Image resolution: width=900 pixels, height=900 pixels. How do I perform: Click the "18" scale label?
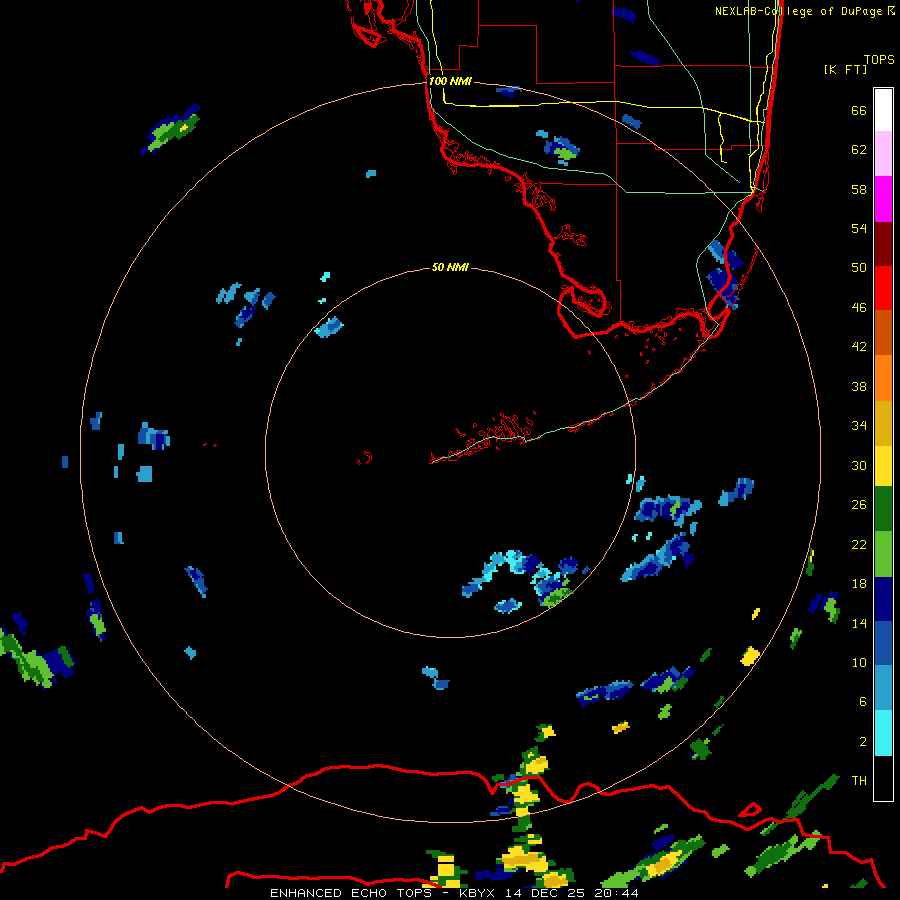(x=859, y=584)
